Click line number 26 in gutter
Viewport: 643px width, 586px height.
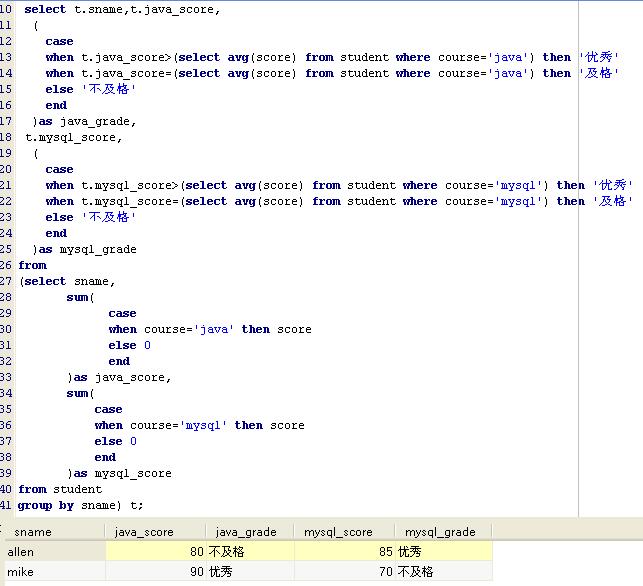point(6,265)
